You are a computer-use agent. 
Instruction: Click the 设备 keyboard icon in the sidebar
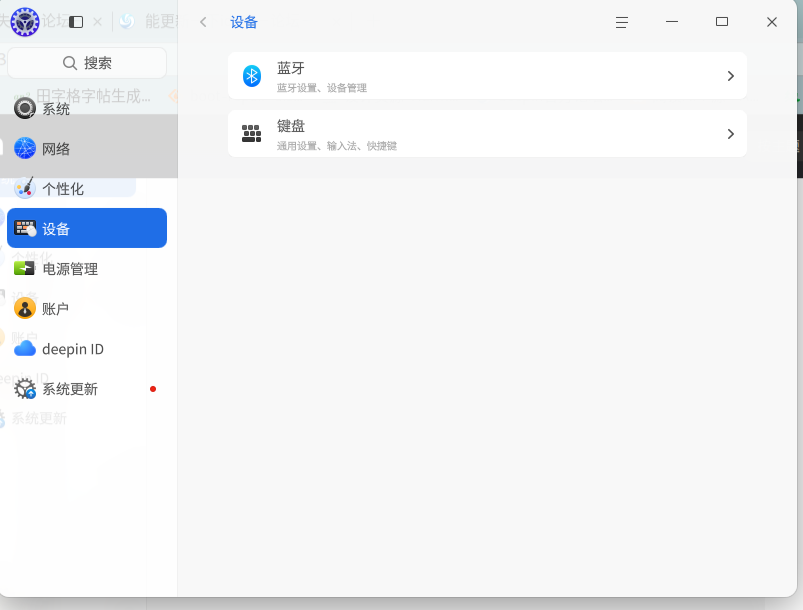click(x=25, y=228)
